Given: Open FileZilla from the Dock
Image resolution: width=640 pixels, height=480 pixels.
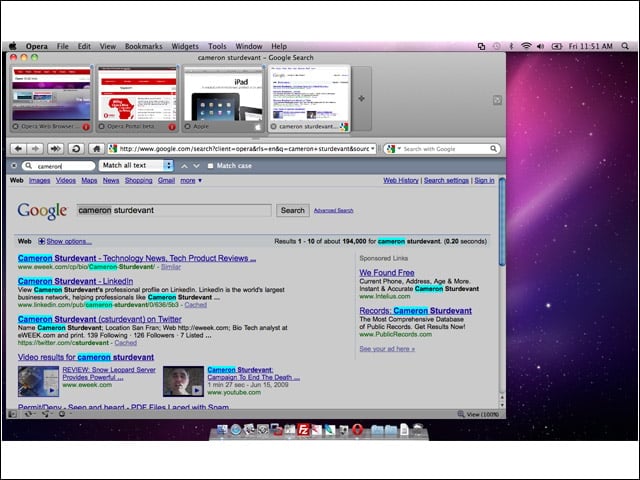Looking at the screenshot, I should coord(303,430).
